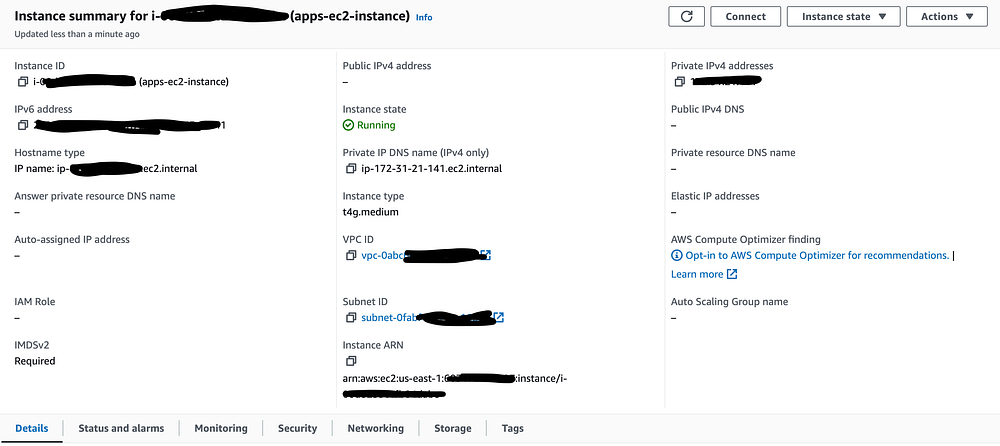Switch to the Status and alarms tab
The width and height of the screenshot is (1000, 446).
point(121,428)
